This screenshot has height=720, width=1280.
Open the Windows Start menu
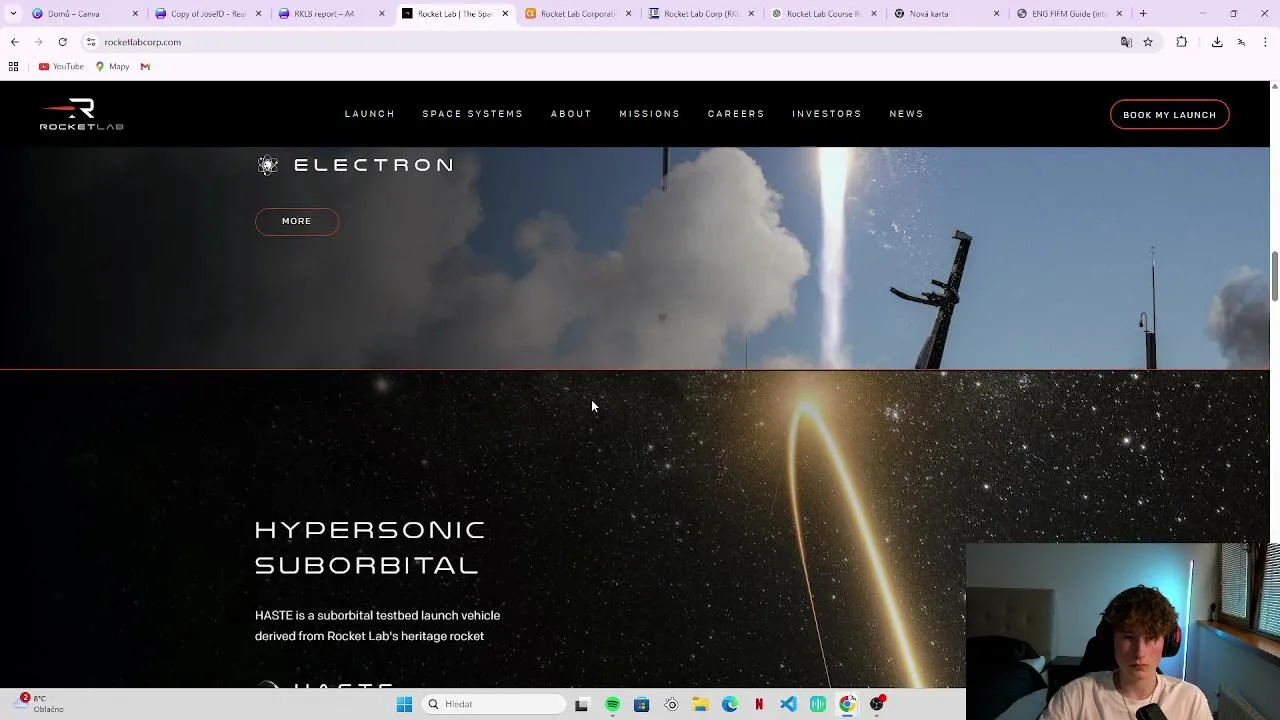[404, 704]
